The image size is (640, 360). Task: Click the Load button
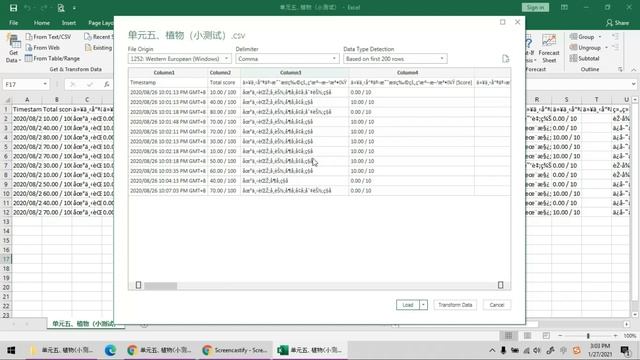tap(407, 305)
